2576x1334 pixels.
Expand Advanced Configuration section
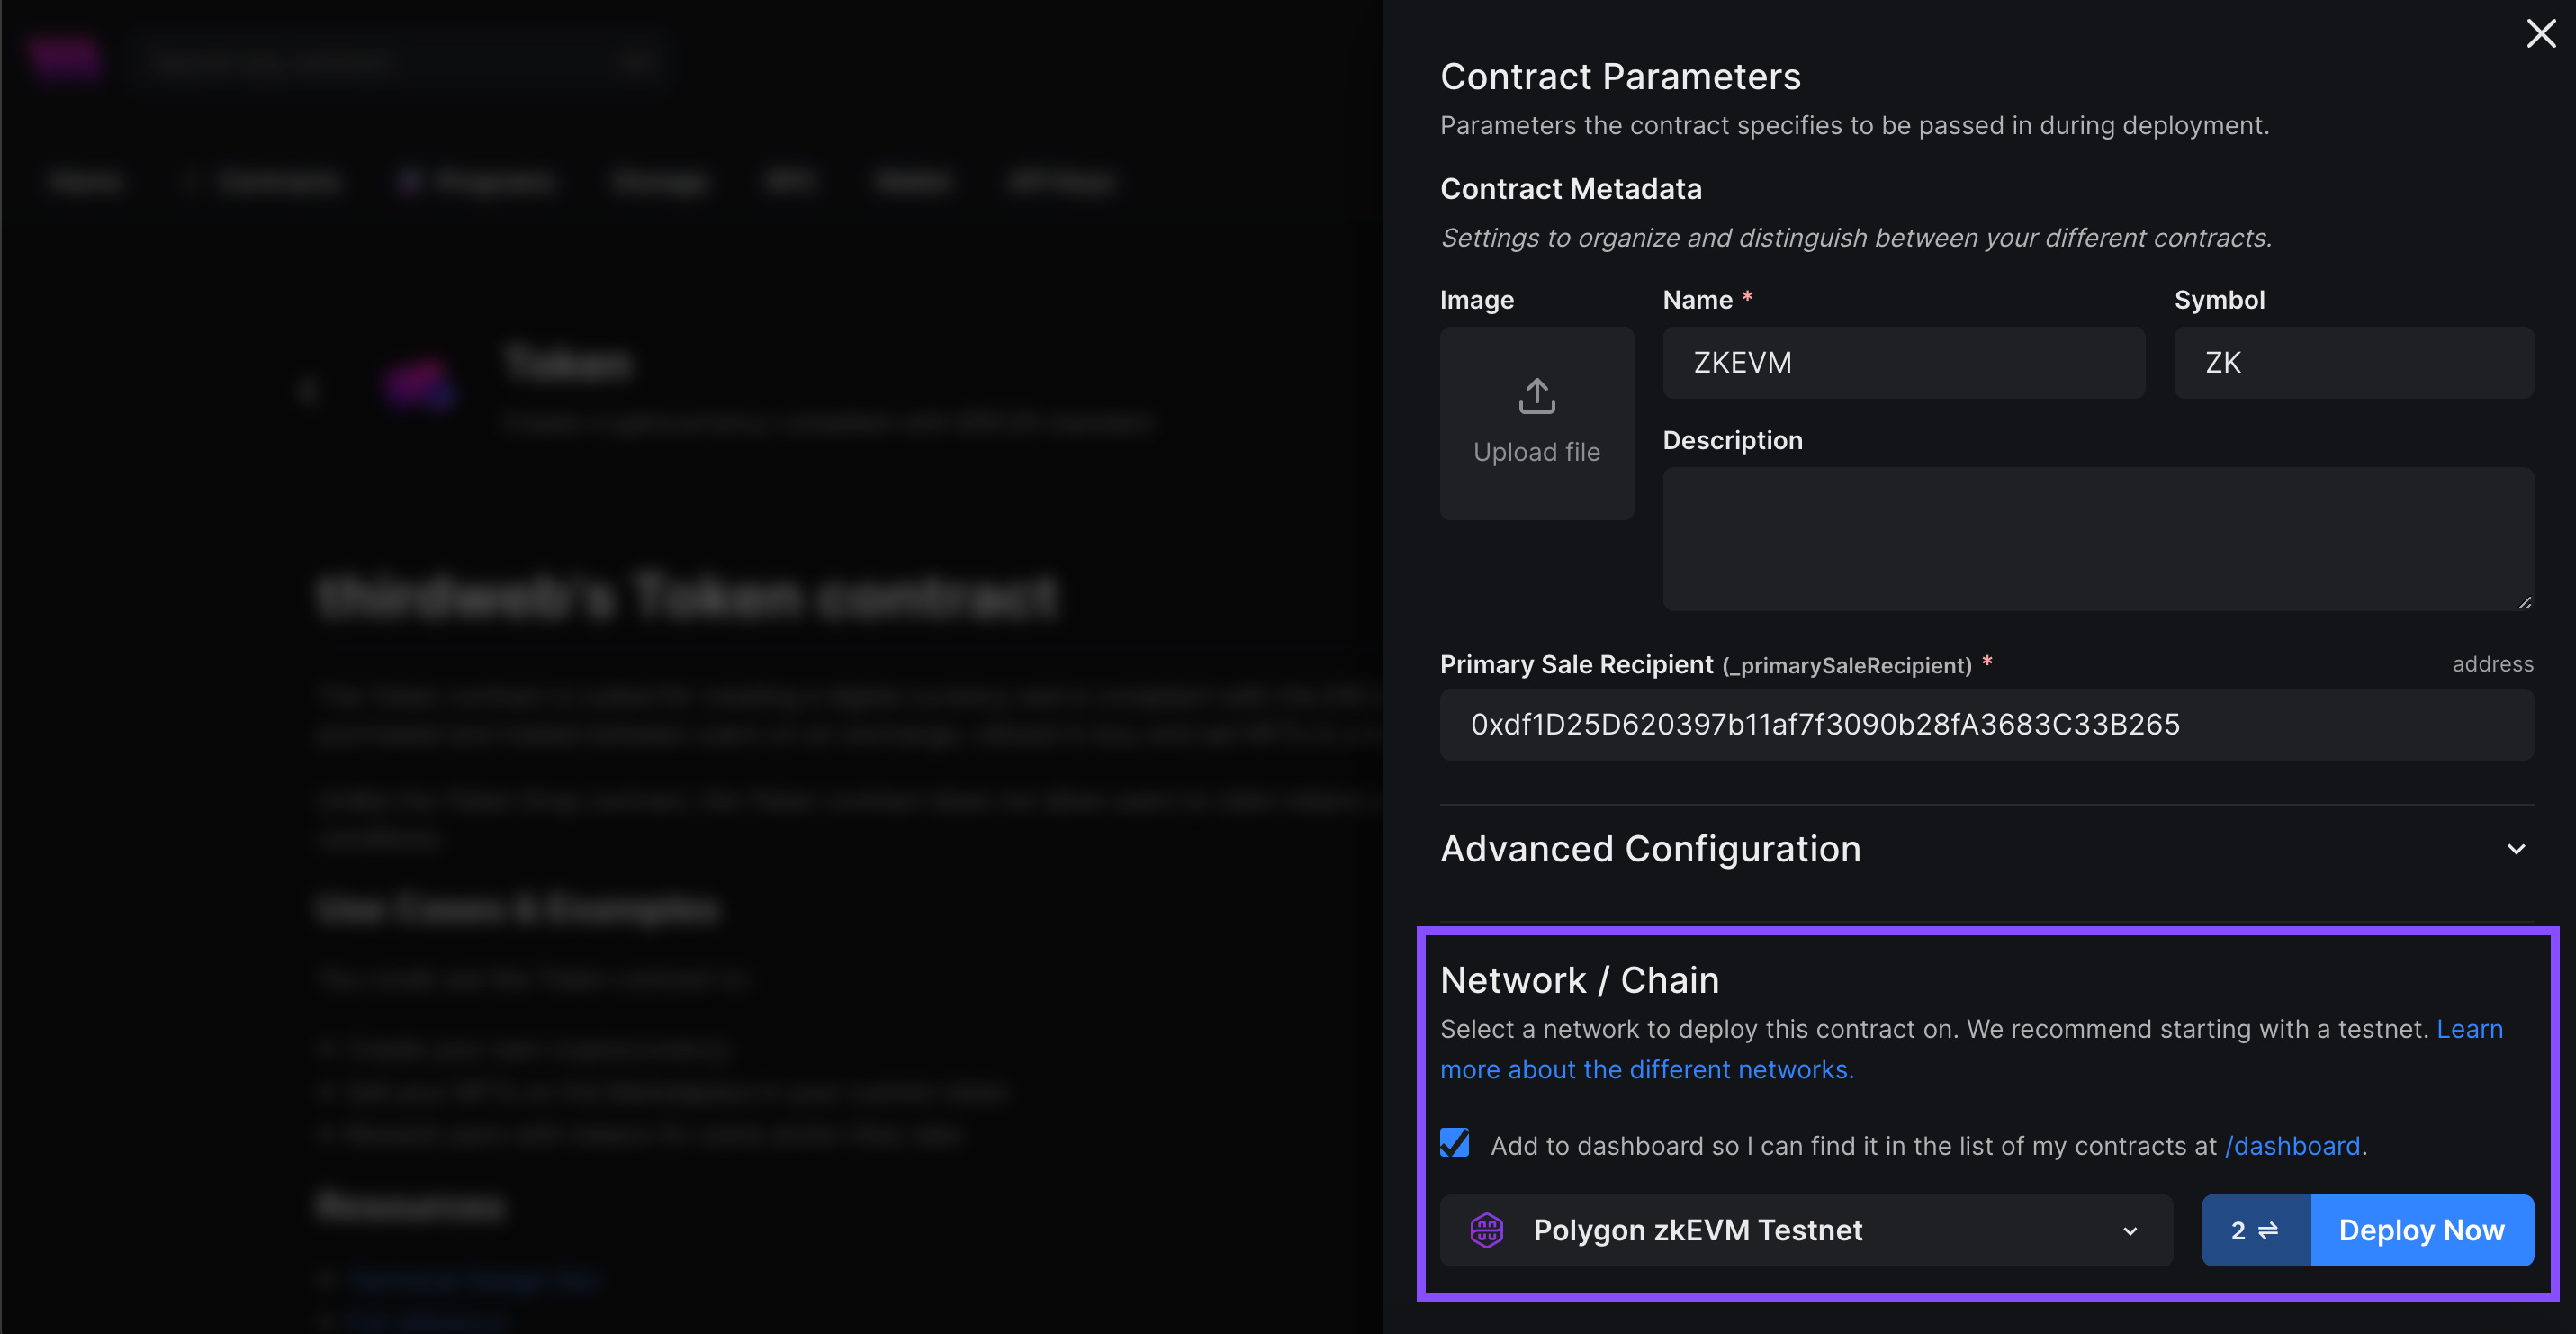point(2516,849)
